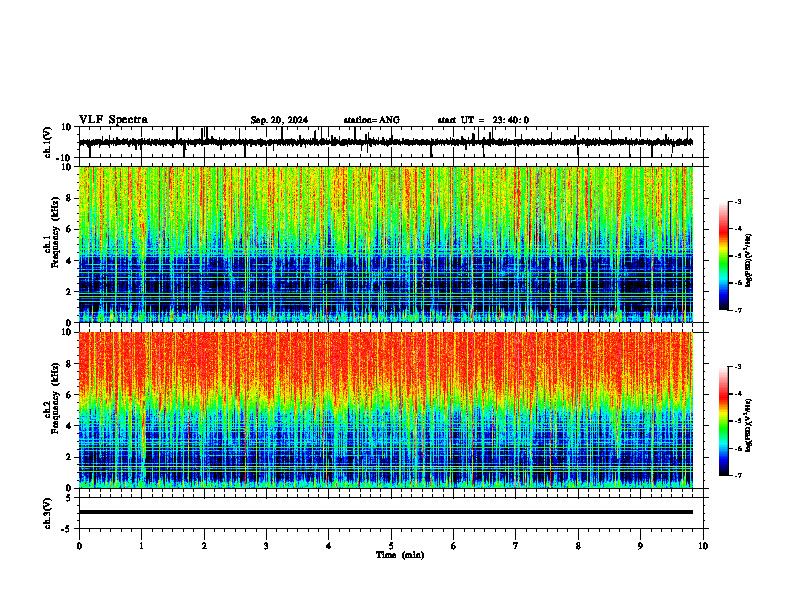
Task: Click the "VLF Spectra" title text
Action: tap(113, 120)
